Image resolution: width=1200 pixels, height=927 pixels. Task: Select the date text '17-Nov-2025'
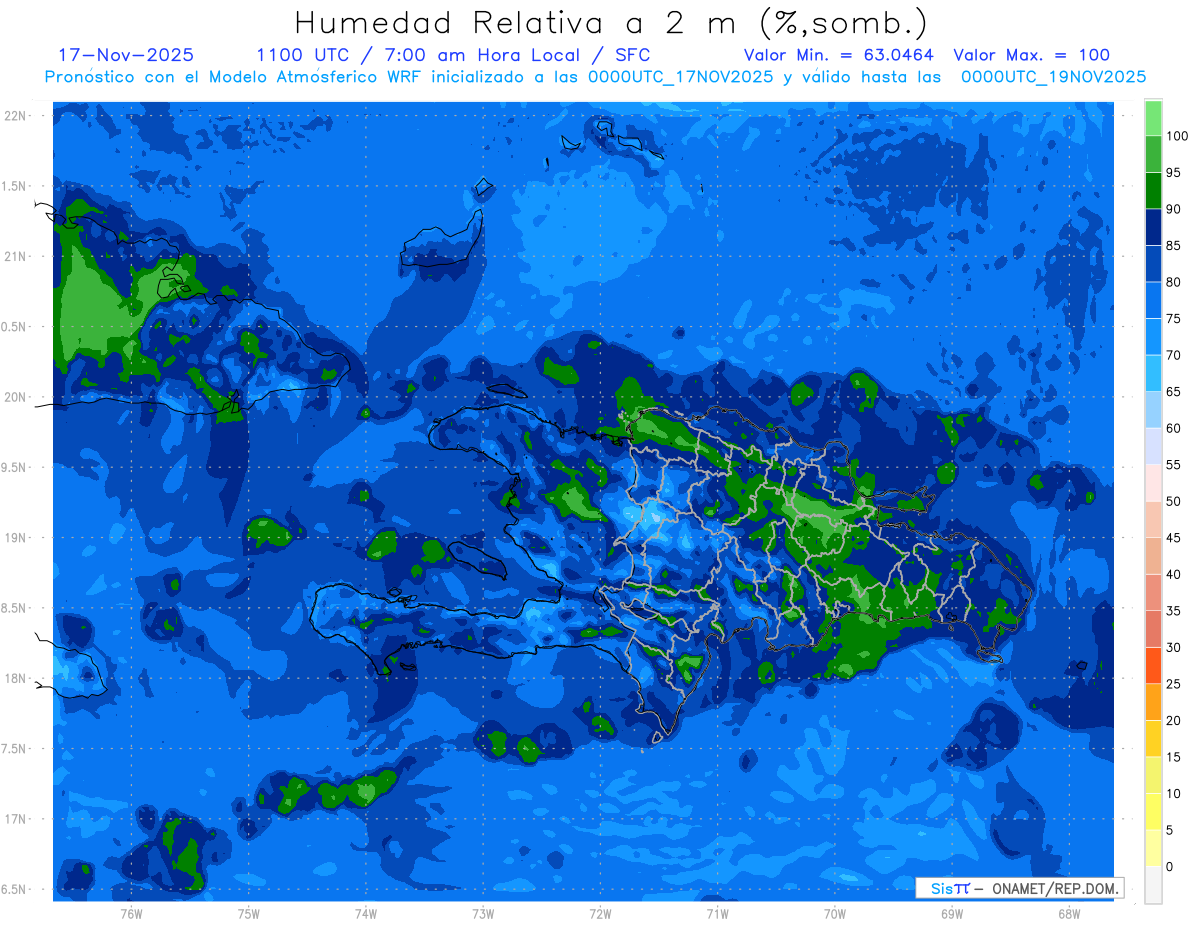(x=126, y=55)
